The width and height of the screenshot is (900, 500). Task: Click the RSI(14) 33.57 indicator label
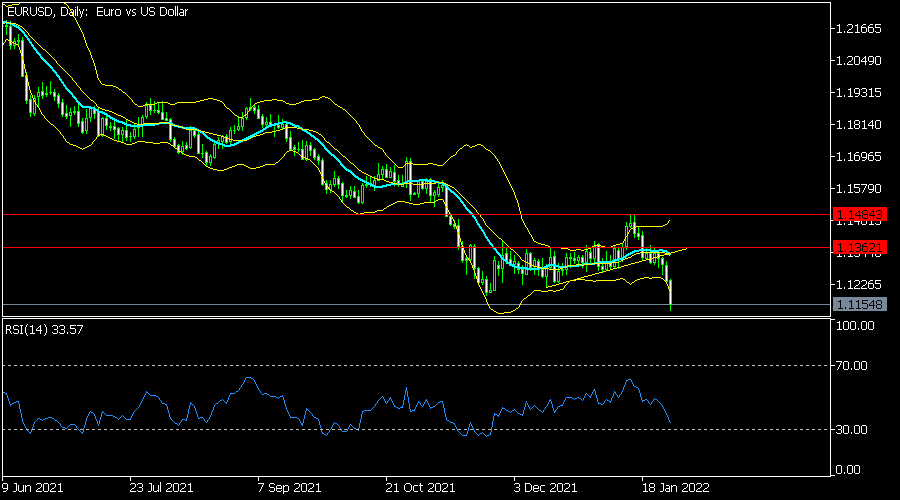[44, 330]
